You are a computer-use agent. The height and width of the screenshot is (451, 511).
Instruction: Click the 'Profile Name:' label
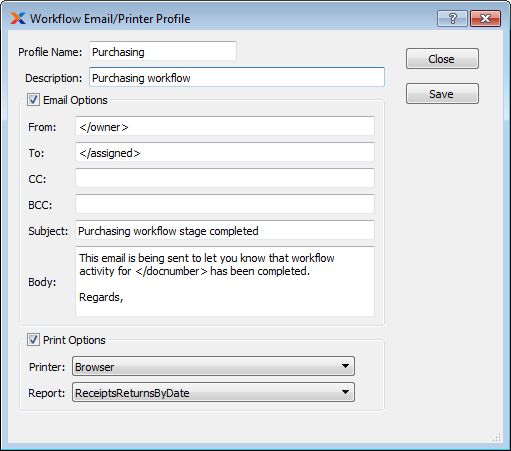[x=50, y=52]
